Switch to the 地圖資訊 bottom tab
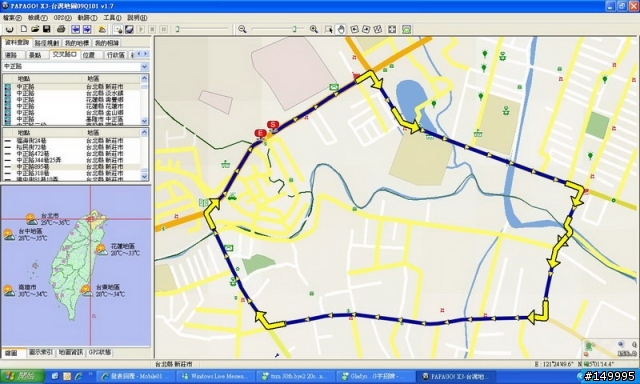 70,352
